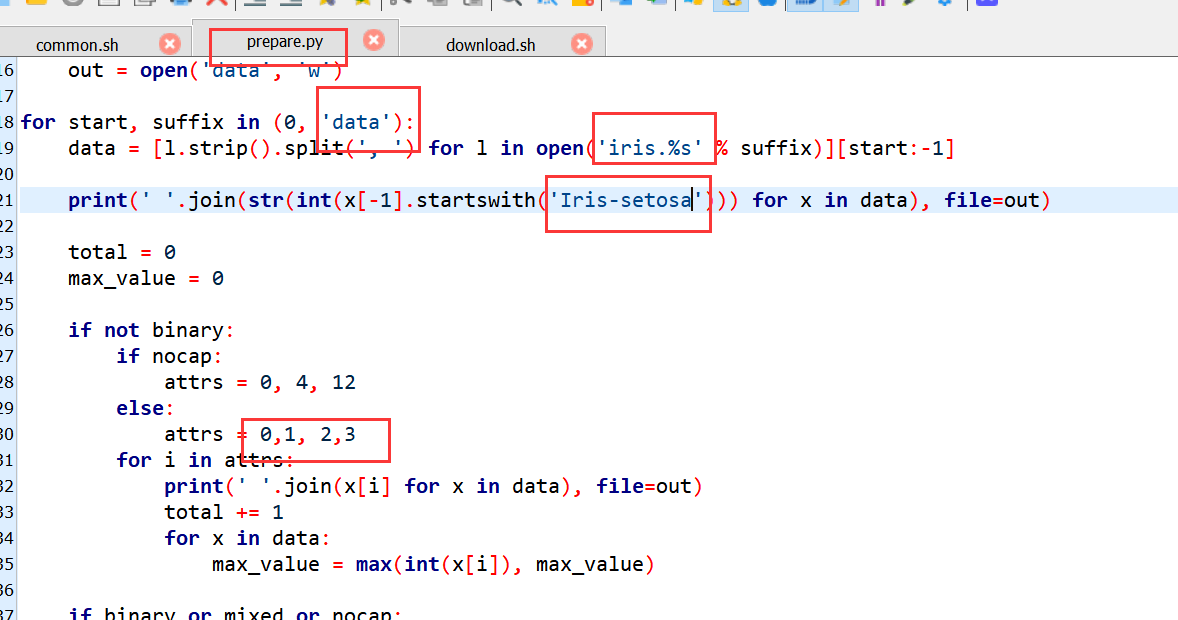1178x620 pixels.
Task: Close the download.sh tab
Action: pos(581,44)
